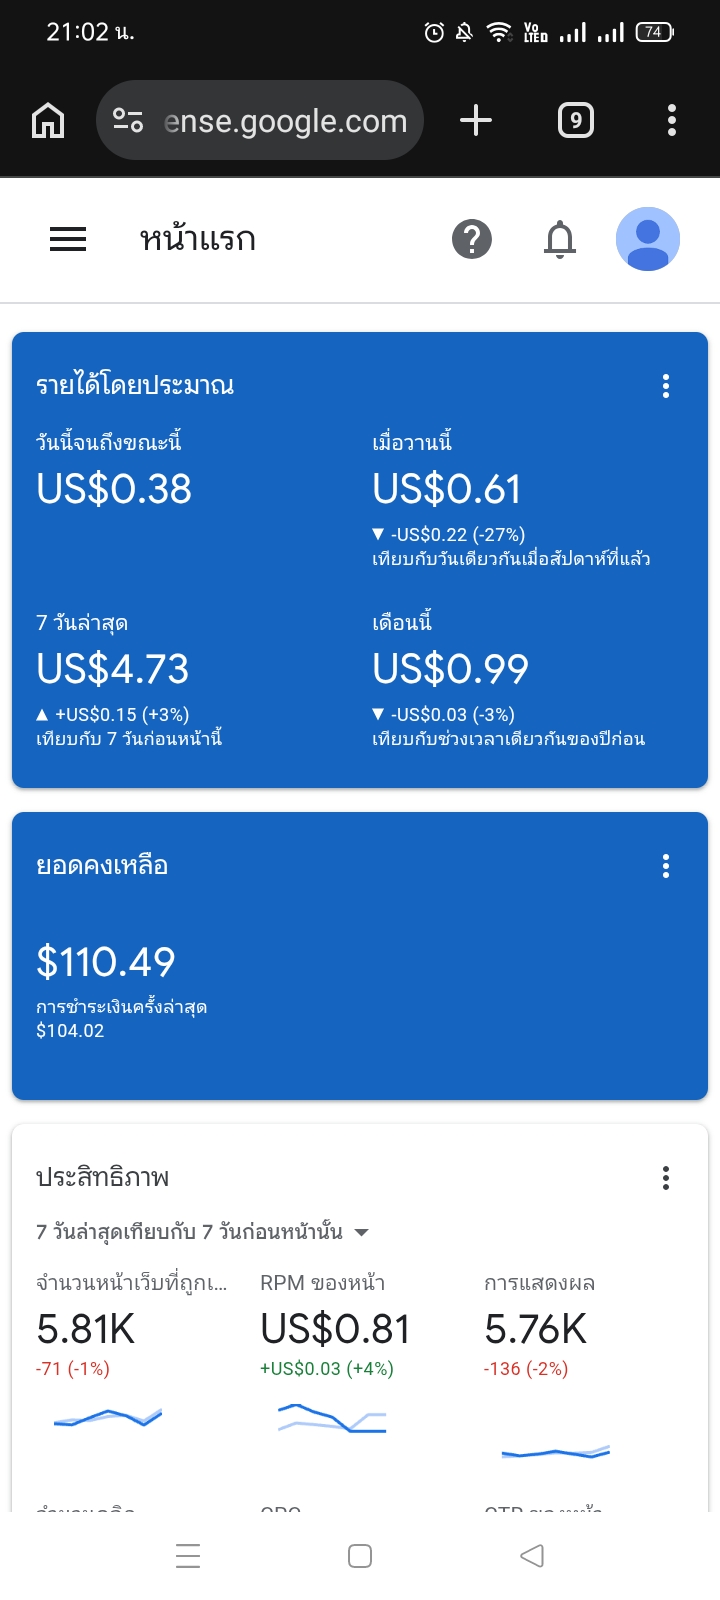Open the hamburger navigation menu
The width and height of the screenshot is (720, 1600).
click(x=68, y=240)
